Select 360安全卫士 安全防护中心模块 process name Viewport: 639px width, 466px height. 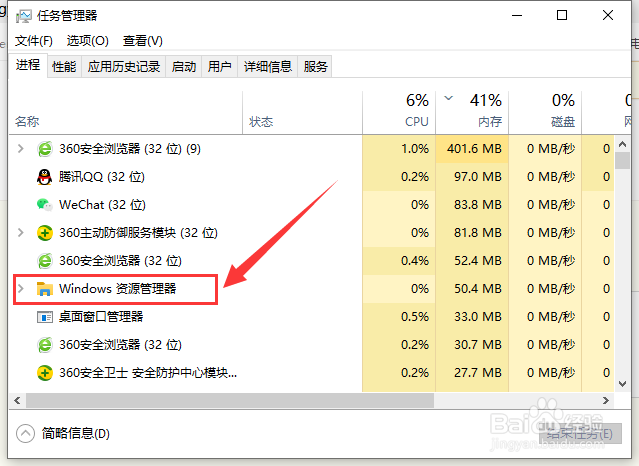[148, 373]
